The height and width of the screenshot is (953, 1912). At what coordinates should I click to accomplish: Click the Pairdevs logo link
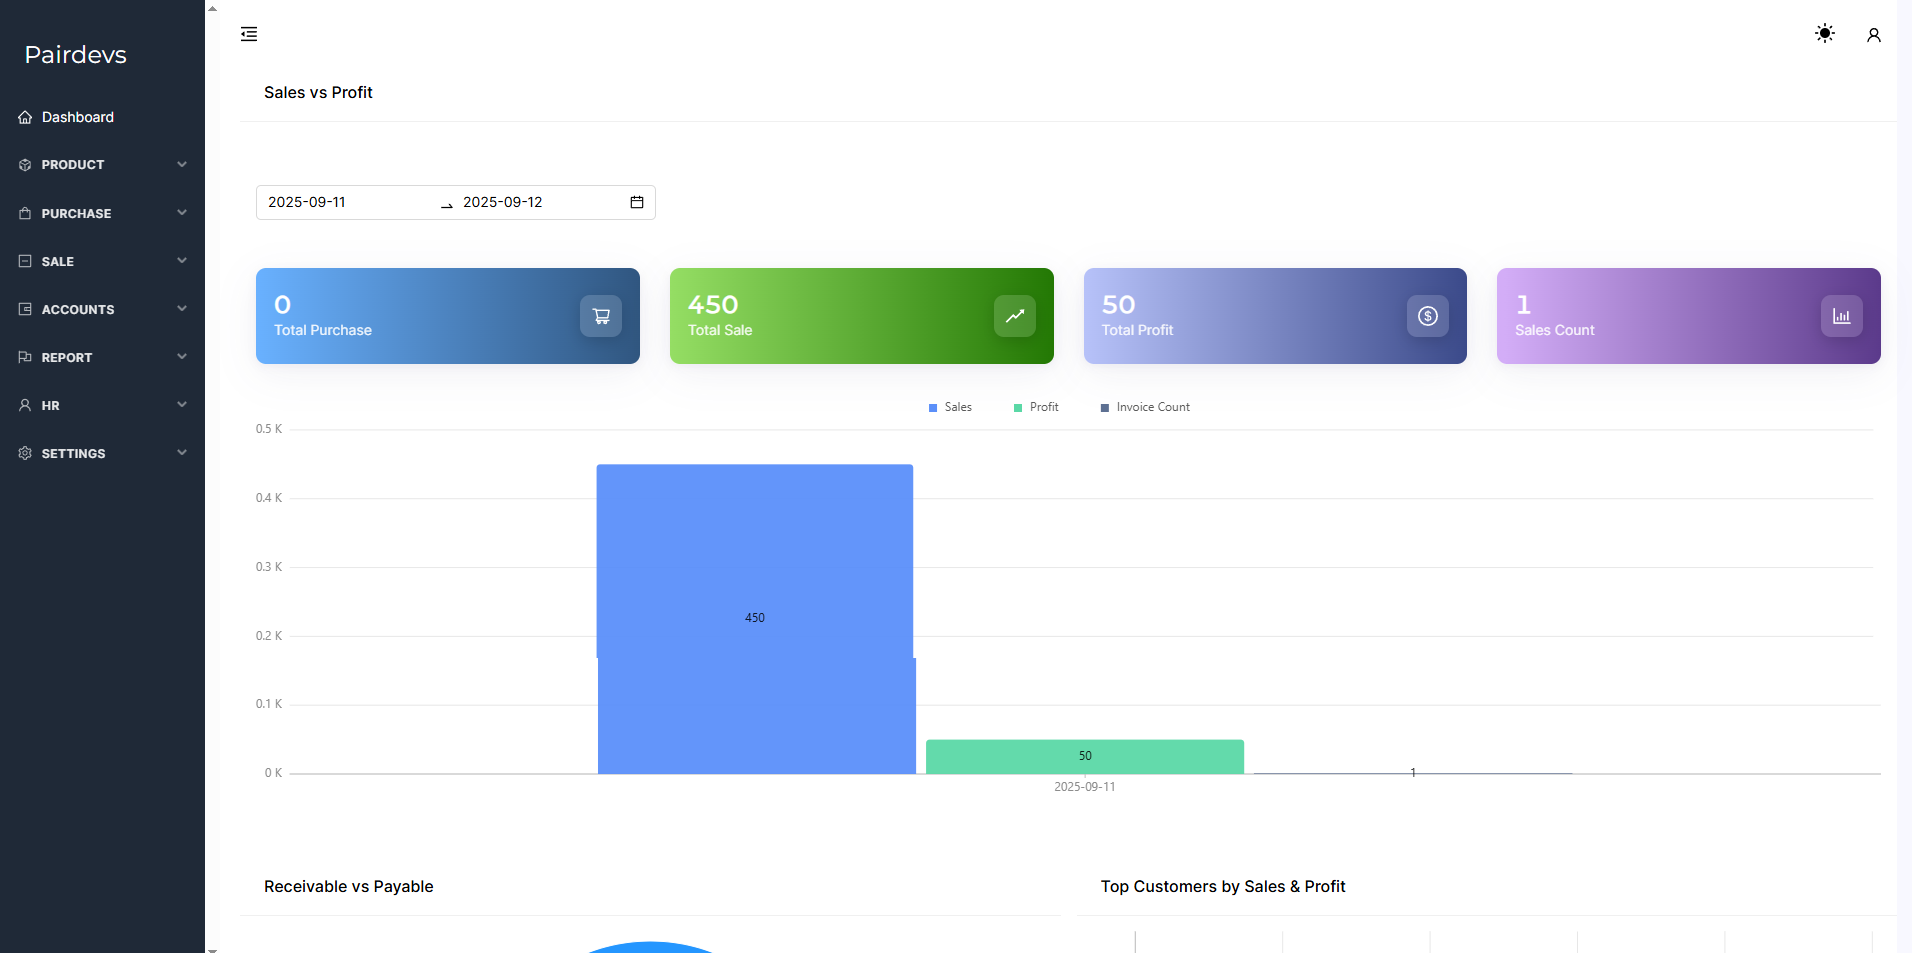click(76, 55)
